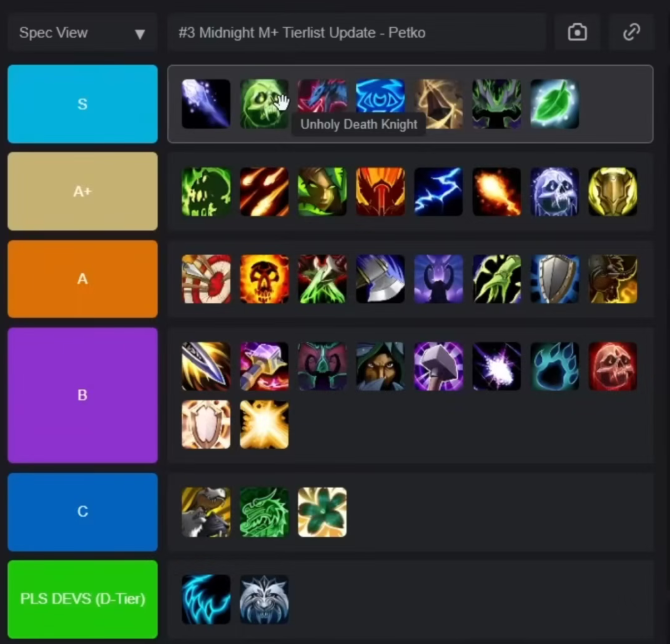Select the green leaf icon in S tier
The image size is (670, 644).
[x=555, y=104]
